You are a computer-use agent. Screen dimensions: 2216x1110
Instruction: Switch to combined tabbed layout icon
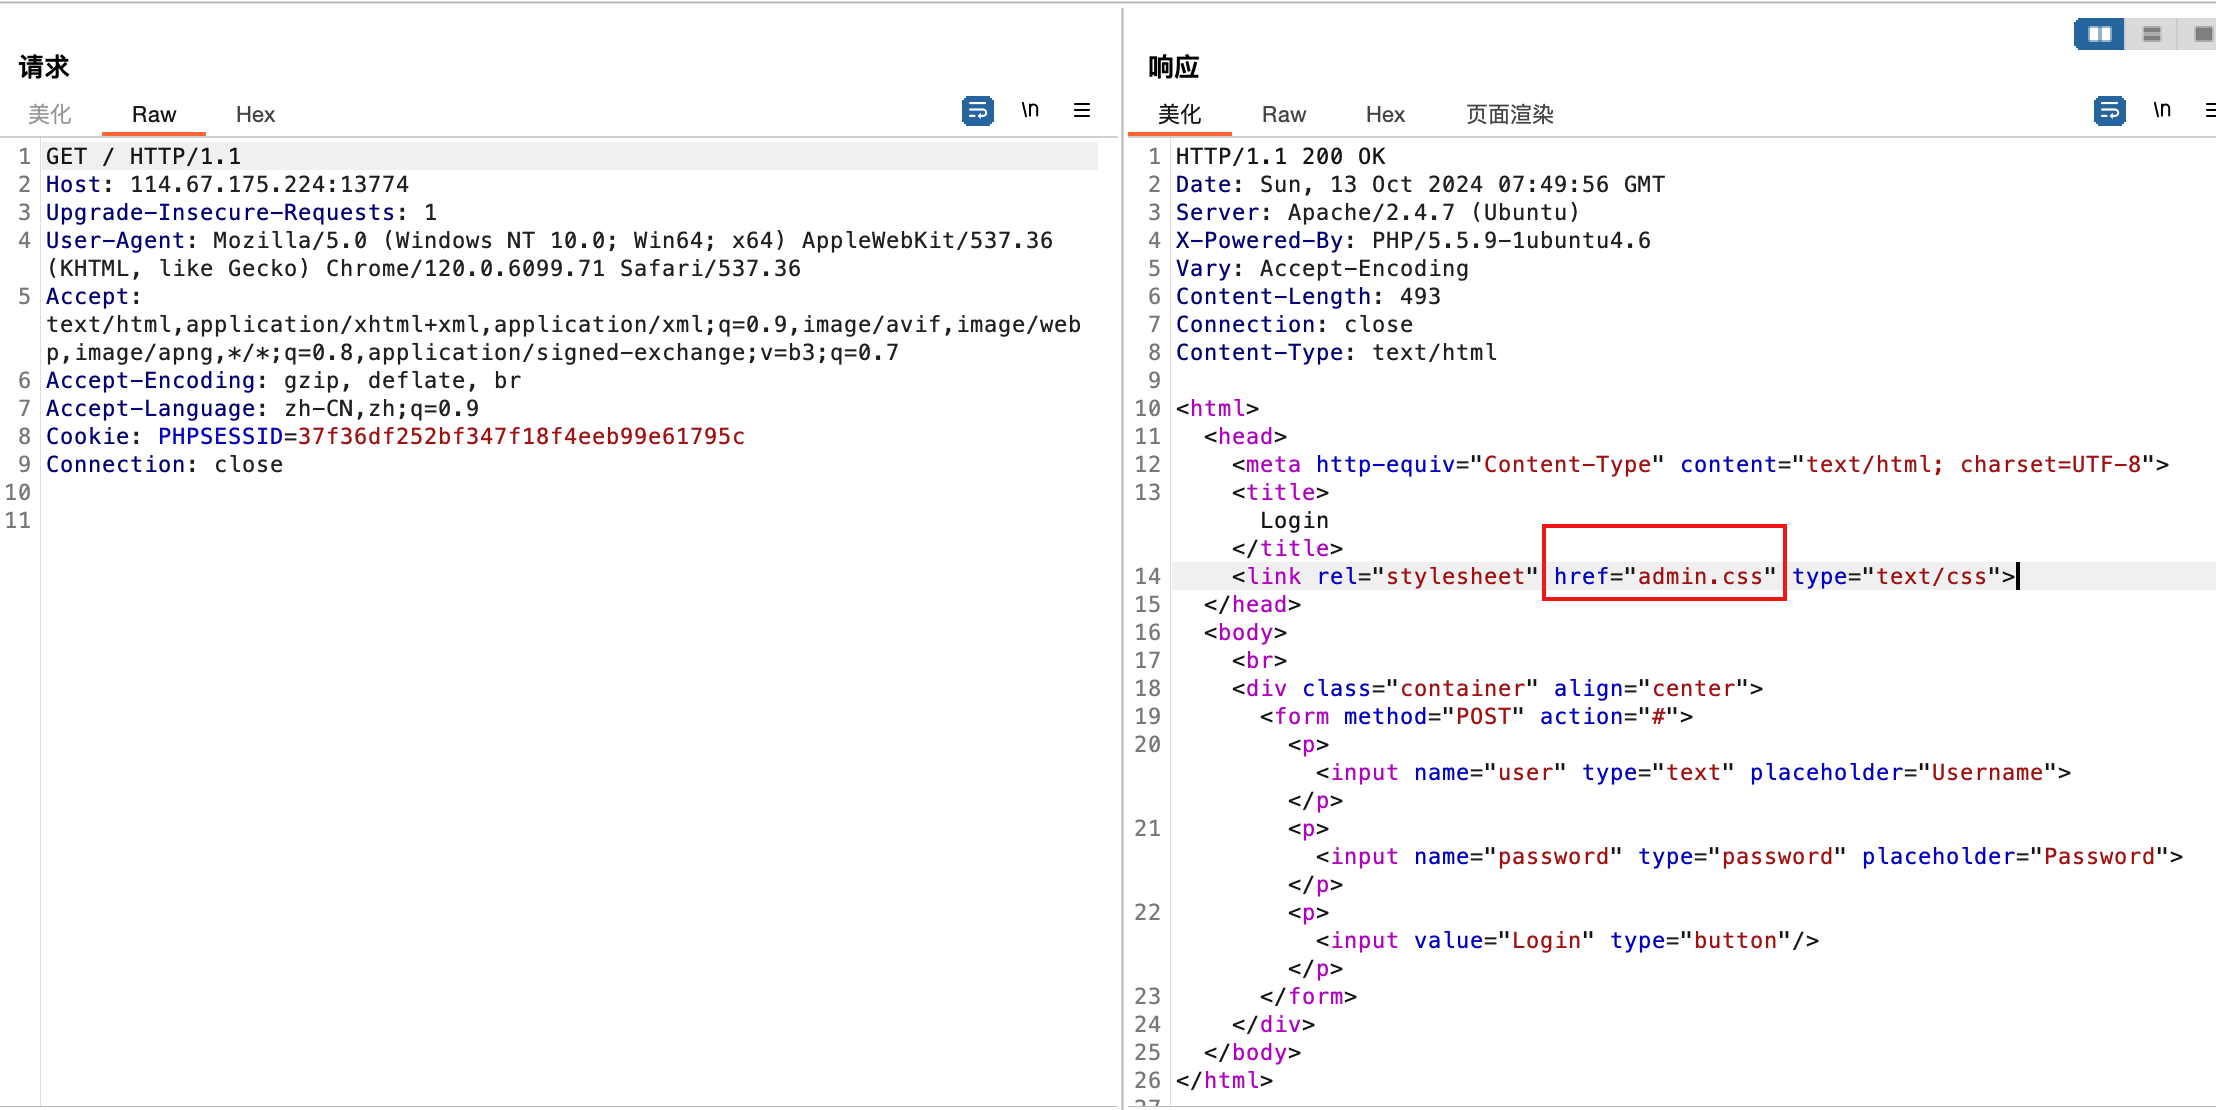click(x=2201, y=34)
